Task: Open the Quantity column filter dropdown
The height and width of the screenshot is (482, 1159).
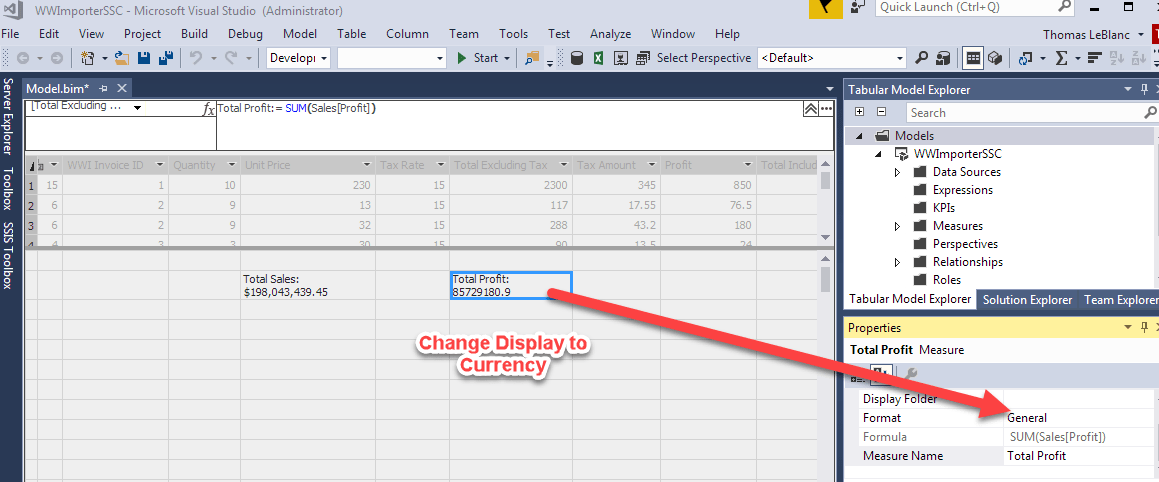Action: [x=232, y=165]
